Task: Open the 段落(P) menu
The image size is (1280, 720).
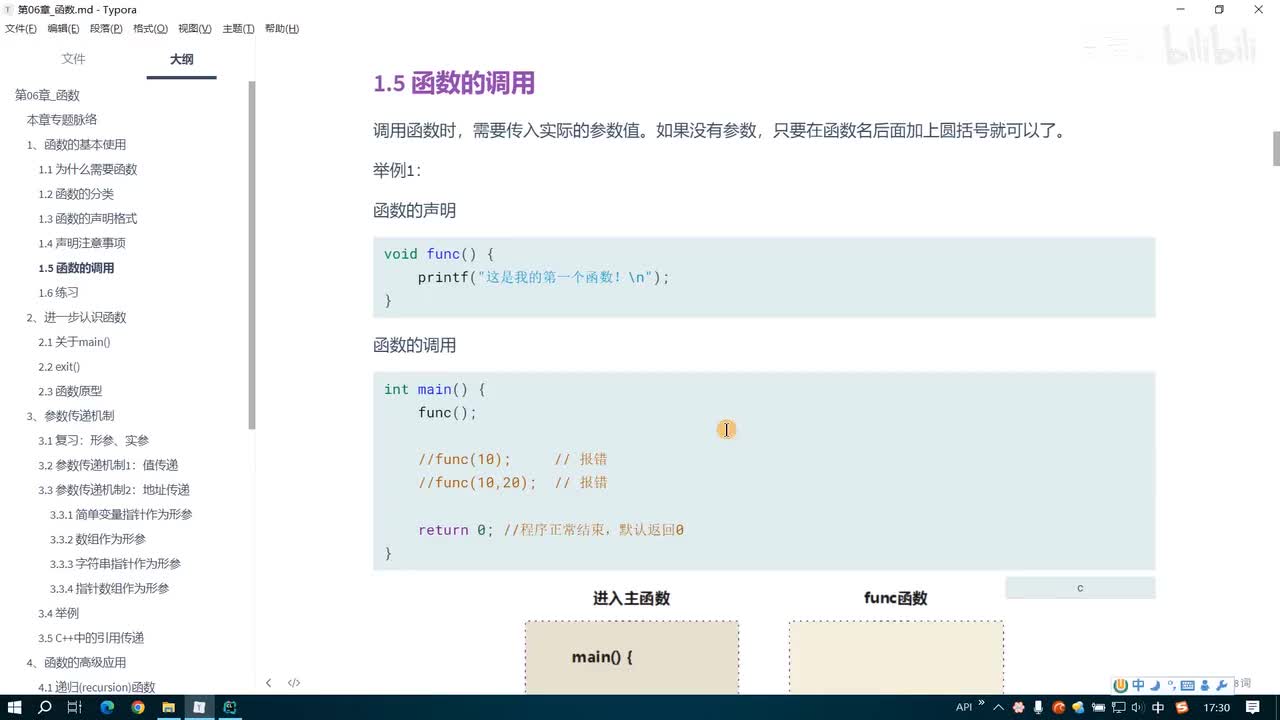Action: pos(106,29)
